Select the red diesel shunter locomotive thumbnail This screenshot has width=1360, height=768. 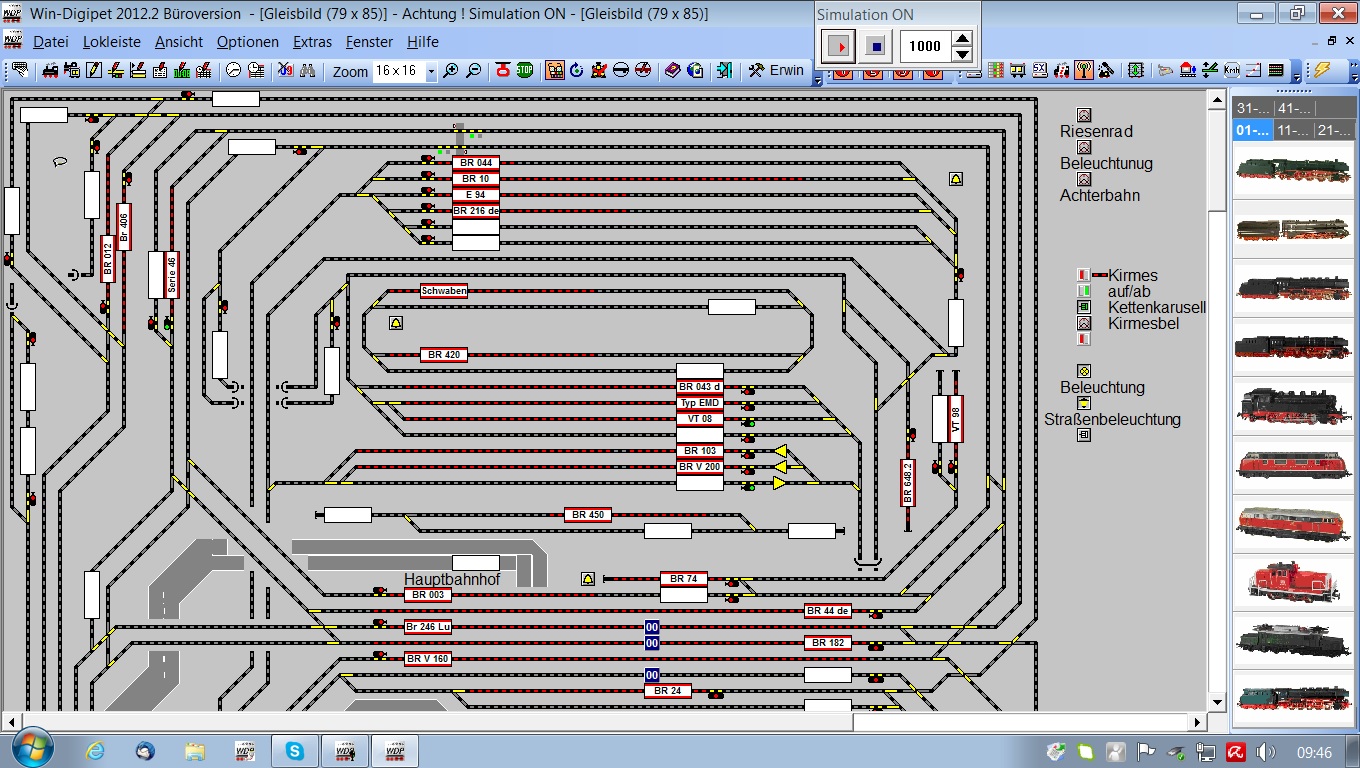point(1293,582)
